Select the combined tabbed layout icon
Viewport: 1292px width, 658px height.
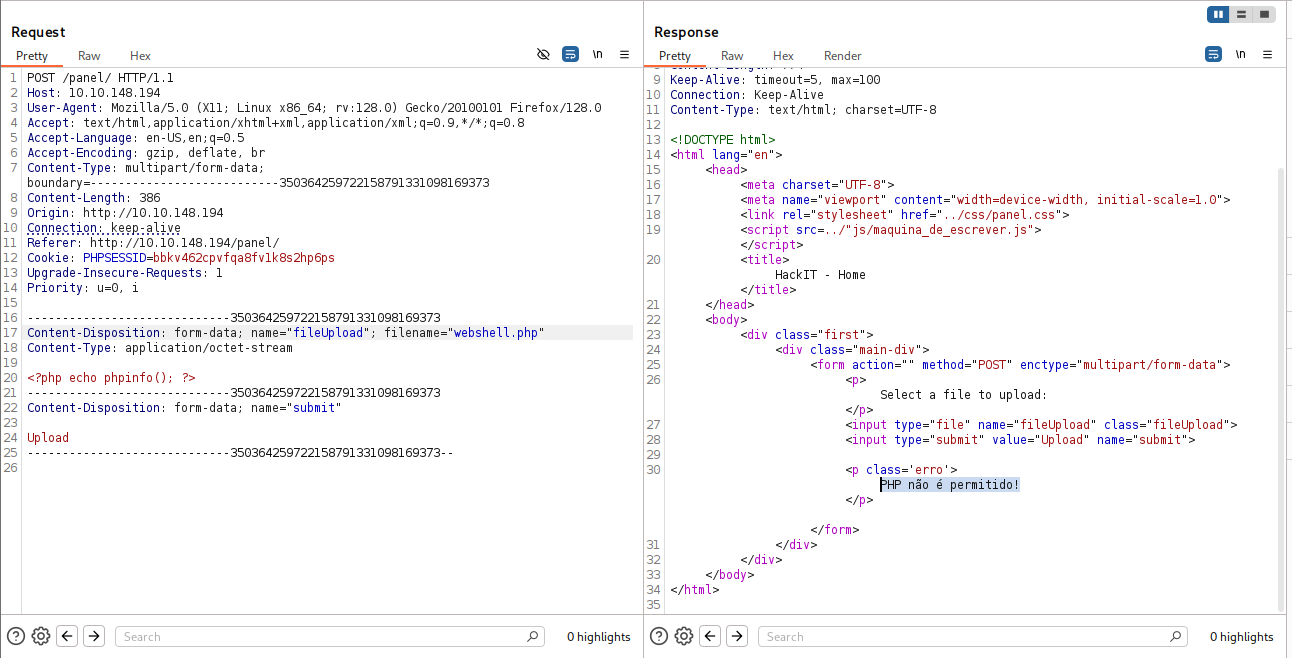pos(1264,14)
